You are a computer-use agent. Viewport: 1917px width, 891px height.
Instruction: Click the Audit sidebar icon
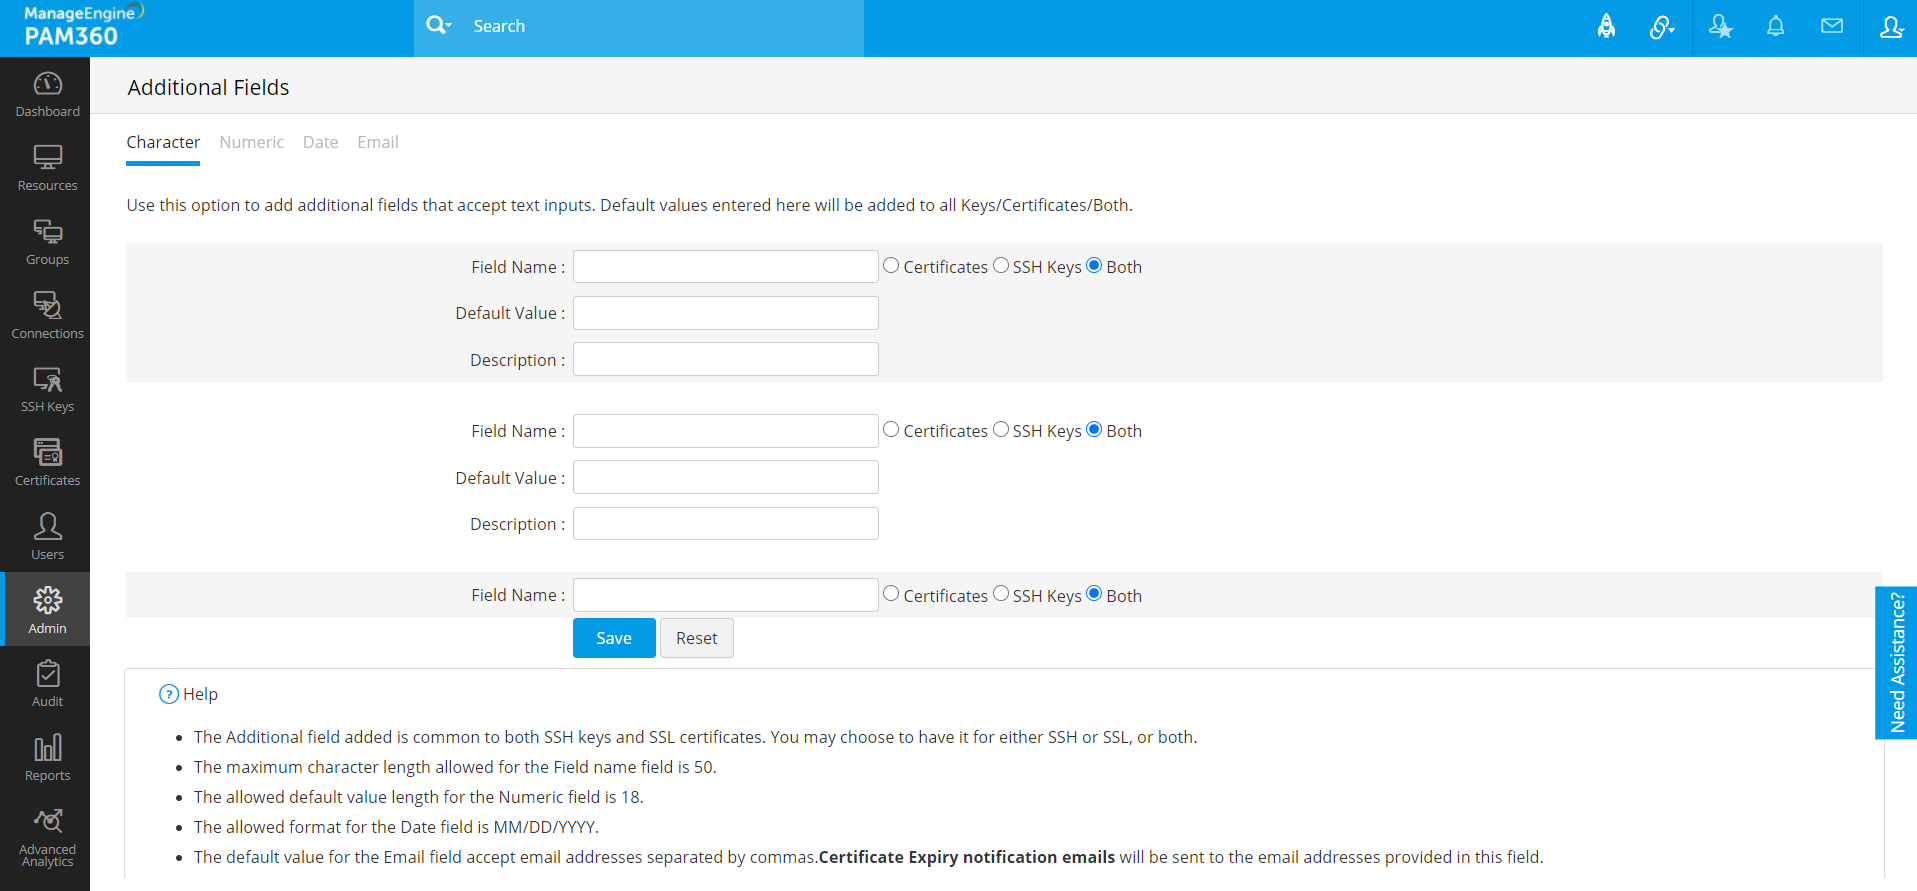click(x=47, y=684)
